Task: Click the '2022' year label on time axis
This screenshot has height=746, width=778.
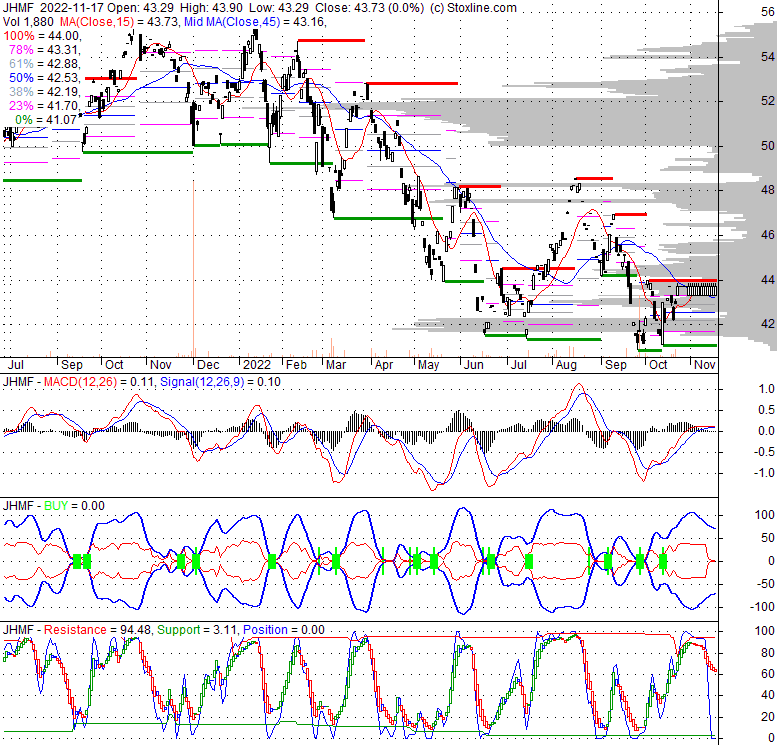Action: coord(257,365)
